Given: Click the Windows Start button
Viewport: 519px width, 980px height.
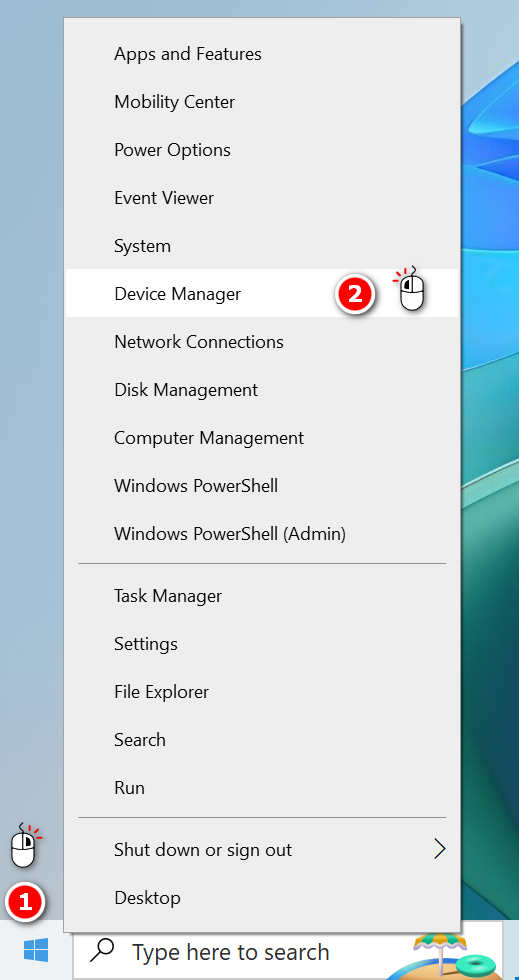Looking at the screenshot, I should (36, 952).
